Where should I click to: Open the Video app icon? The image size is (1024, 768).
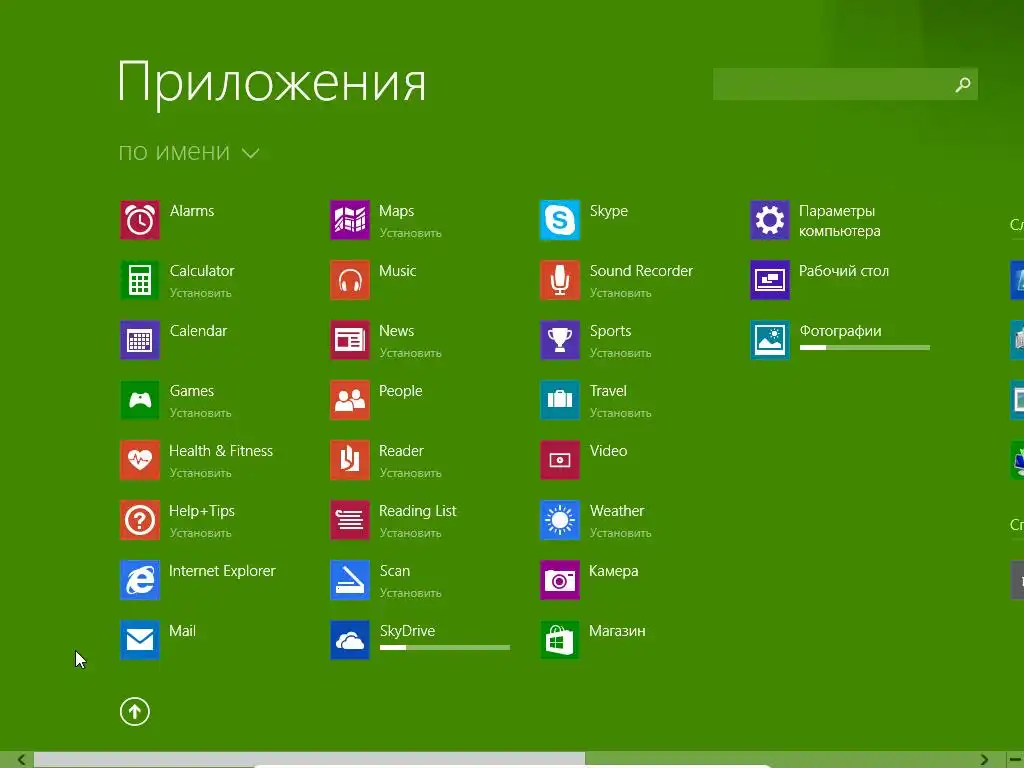tap(560, 460)
